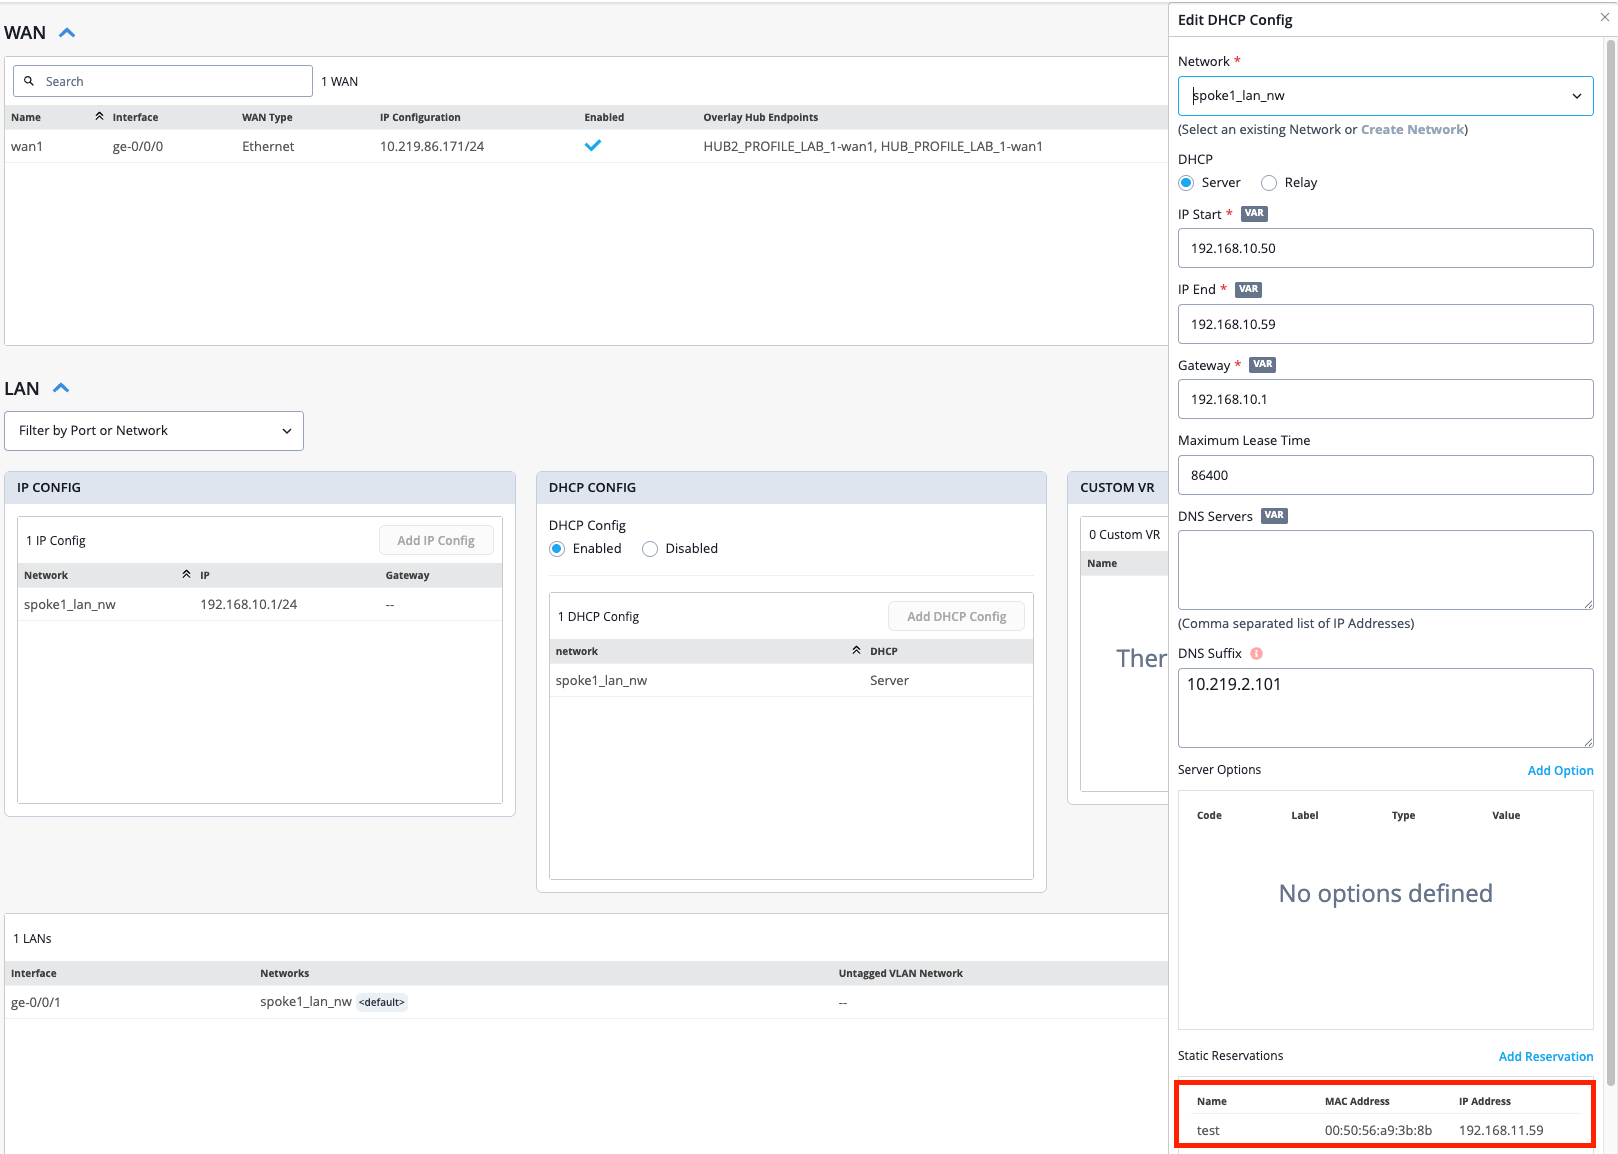Viewport: 1618px width, 1154px height.
Task: Collapse the WAN section chevron
Action: [67, 33]
